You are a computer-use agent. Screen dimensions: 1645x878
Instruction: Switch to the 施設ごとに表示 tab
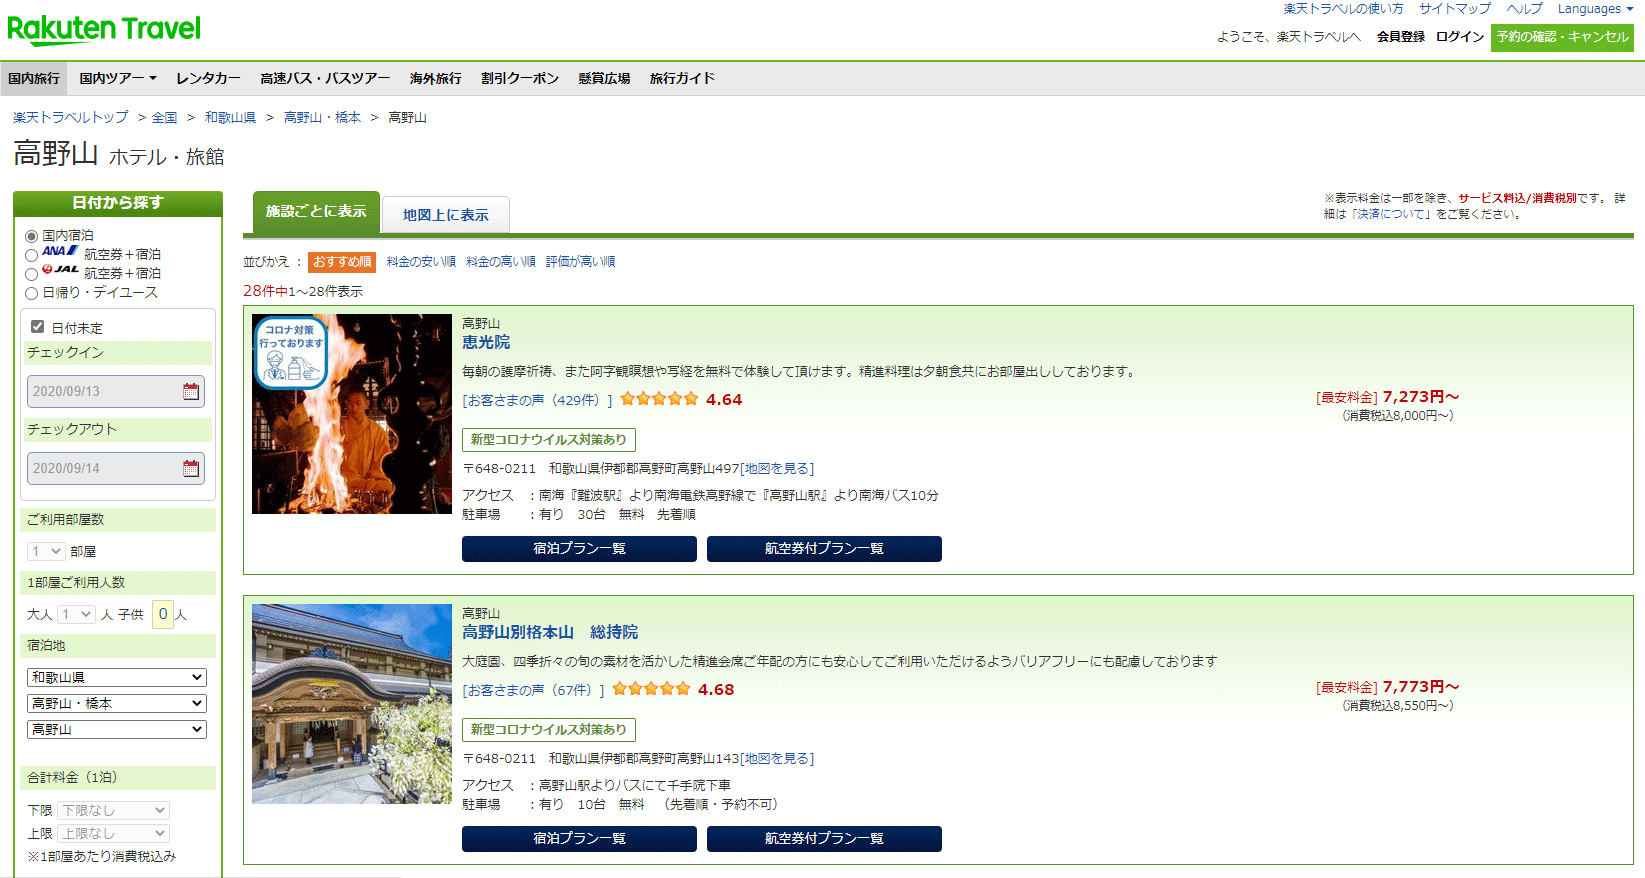click(x=316, y=212)
